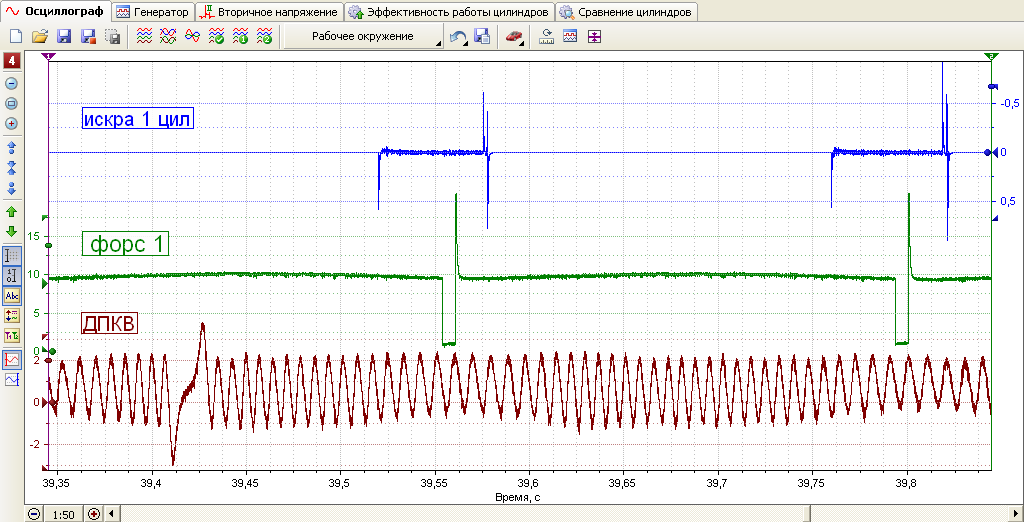Open the Вторичное напряжение tab
1024x522 pixels.
270,12
